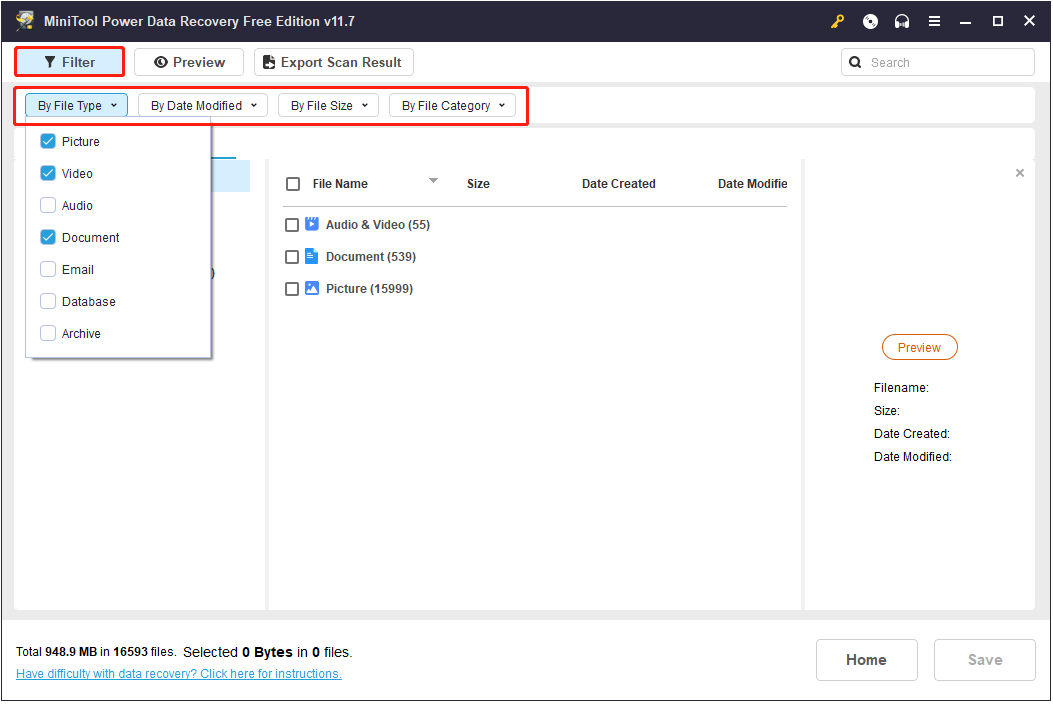Open the By File Size dropdown
The width and height of the screenshot is (1053, 704).
pyautogui.click(x=328, y=105)
